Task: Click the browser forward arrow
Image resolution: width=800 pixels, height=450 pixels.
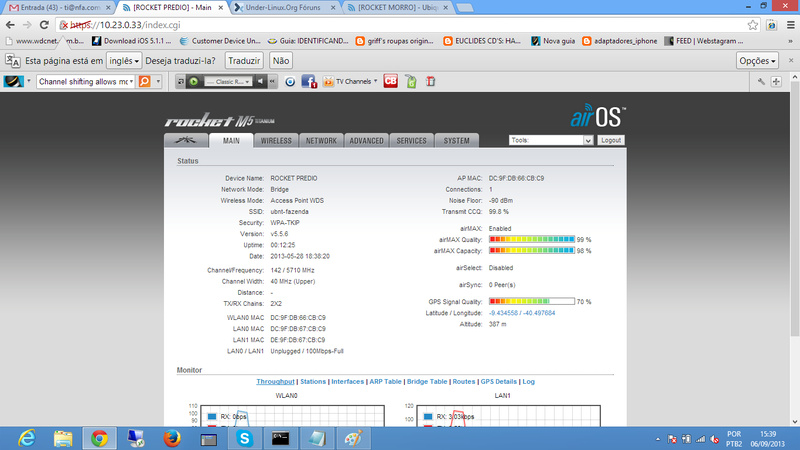Action: click(x=27, y=25)
